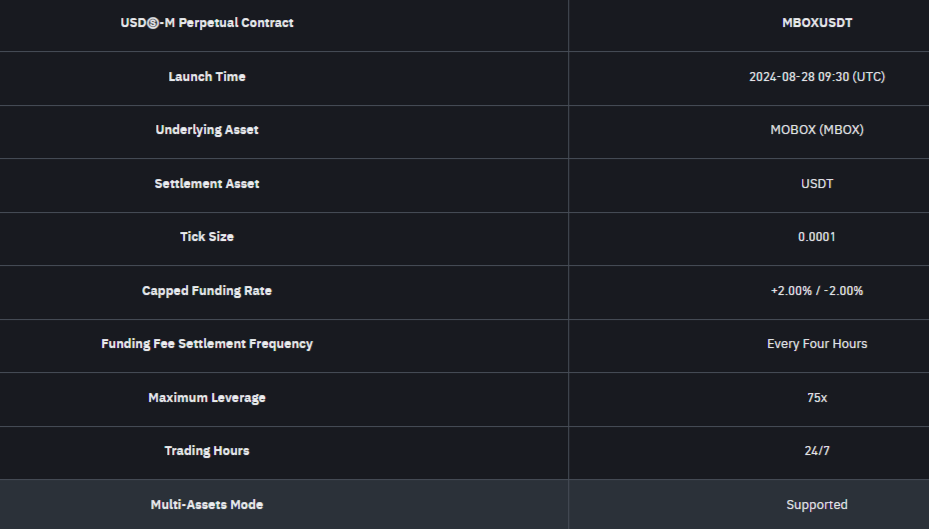Image resolution: width=929 pixels, height=529 pixels.
Task: Click the 'Trading Hours' label
Action: click(207, 451)
